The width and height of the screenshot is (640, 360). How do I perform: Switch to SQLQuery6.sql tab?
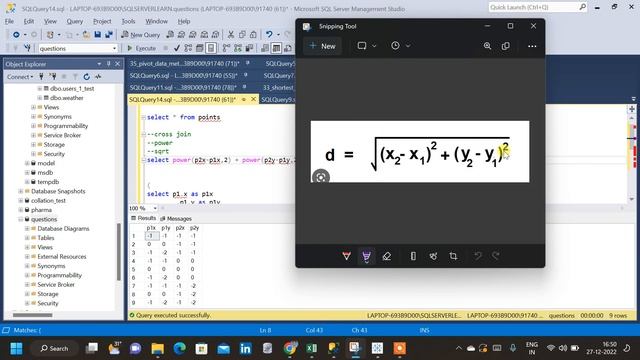(184, 76)
